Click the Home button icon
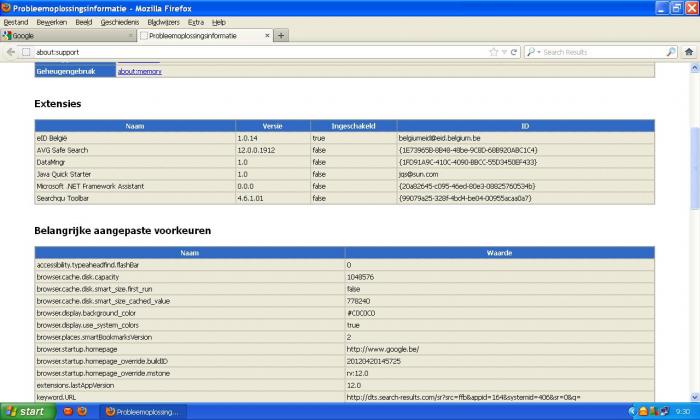Viewport: 700px width, 420px height. (687, 52)
